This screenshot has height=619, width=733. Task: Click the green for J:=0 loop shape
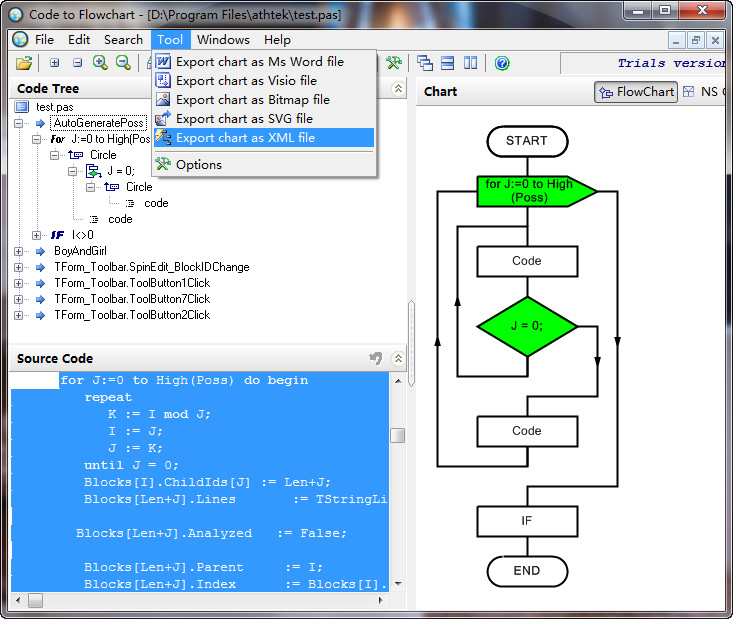point(536,191)
